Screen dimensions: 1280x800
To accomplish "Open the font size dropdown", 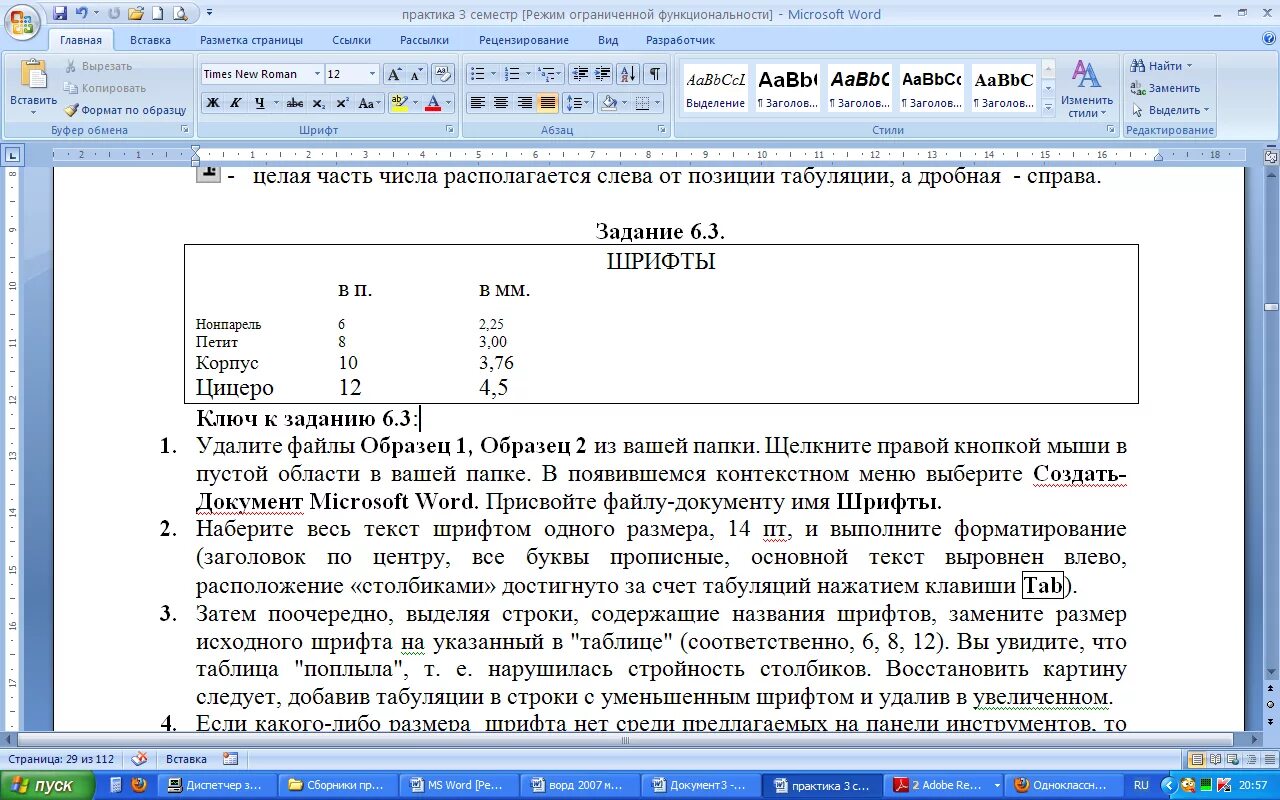I will tap(373, 74).
